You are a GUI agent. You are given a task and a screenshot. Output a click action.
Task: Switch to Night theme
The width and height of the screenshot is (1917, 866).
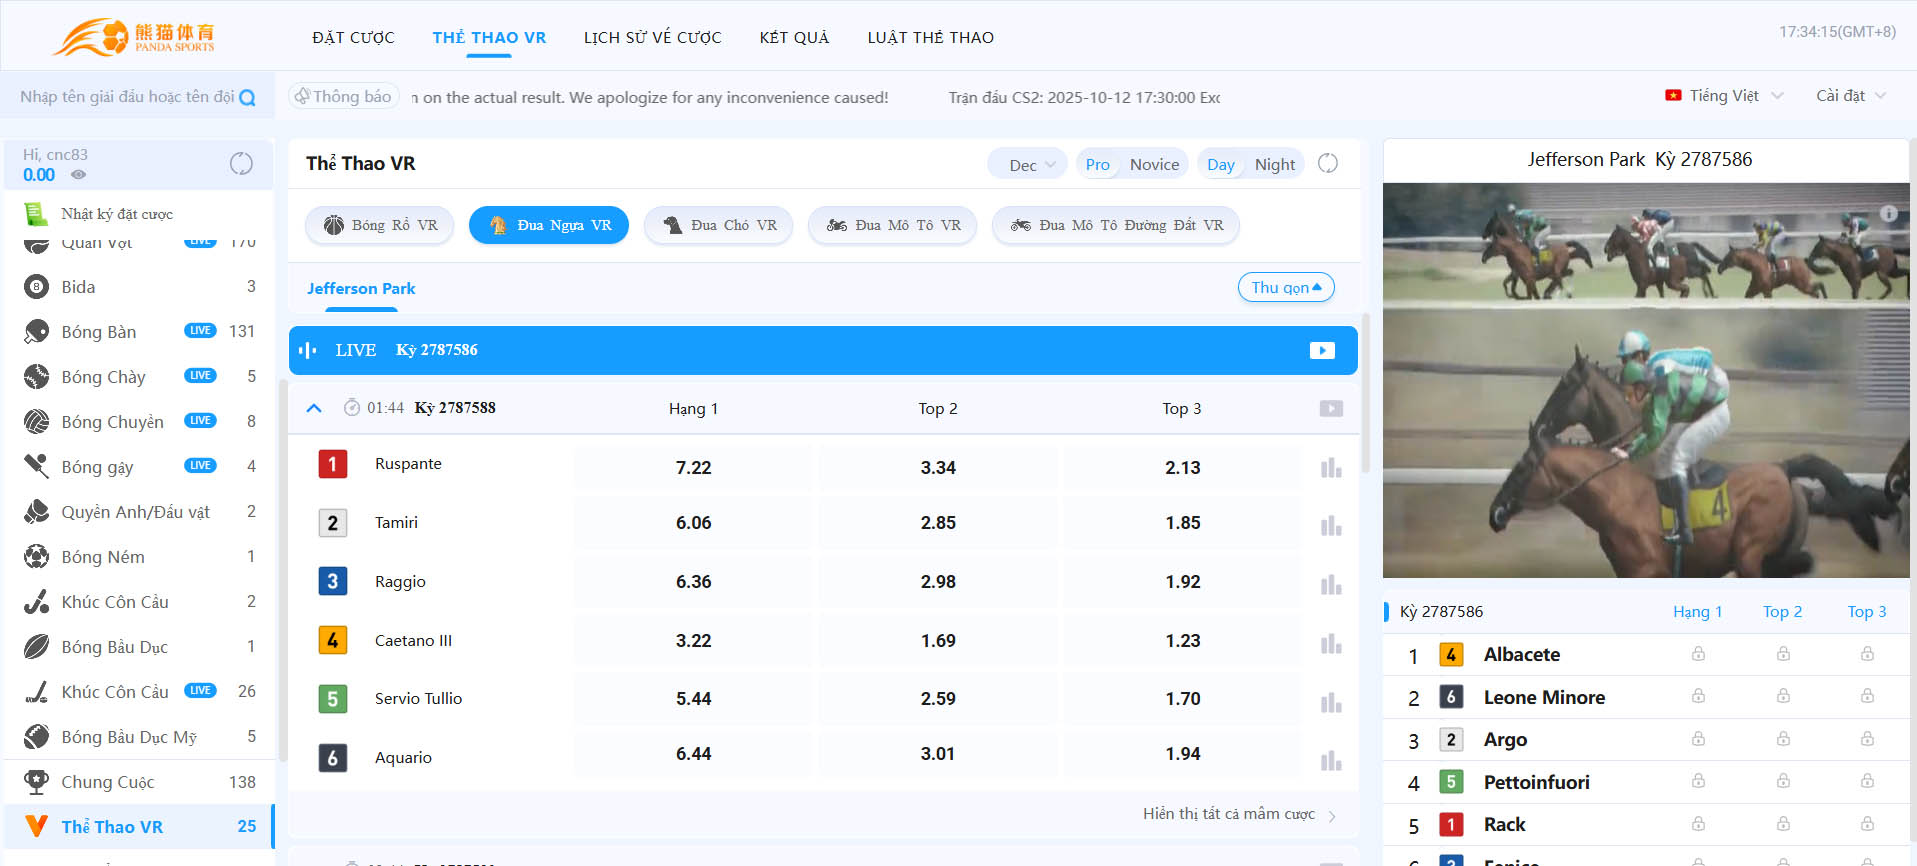pyautogui.click(x=1274, y=165)
